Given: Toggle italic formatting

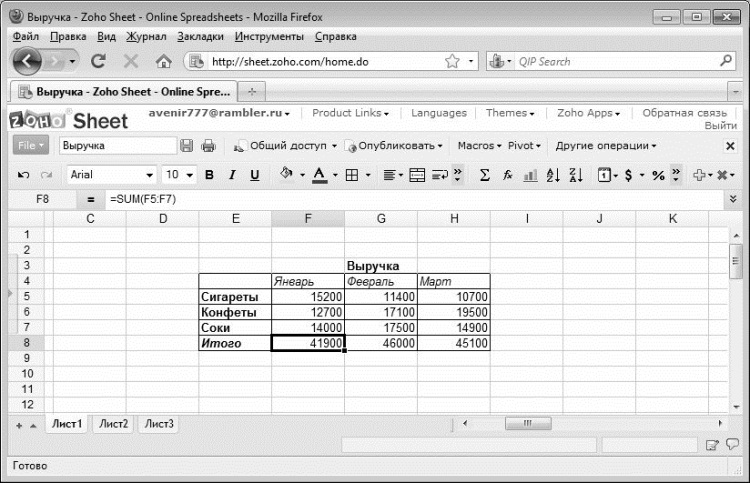Looking at the screenshot, I should pos(232,175).
